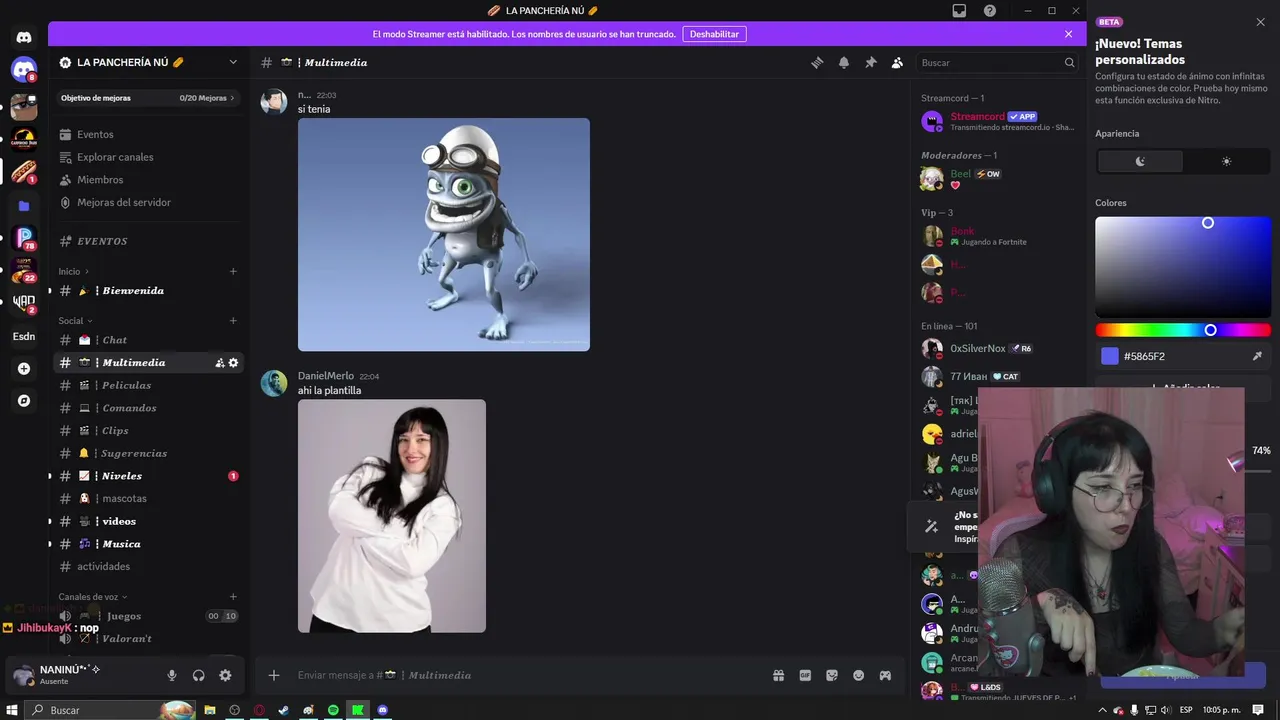Screen dimensions: 1280x720
Task: Open DanielMerlo username on message
Action: (326, 376)
